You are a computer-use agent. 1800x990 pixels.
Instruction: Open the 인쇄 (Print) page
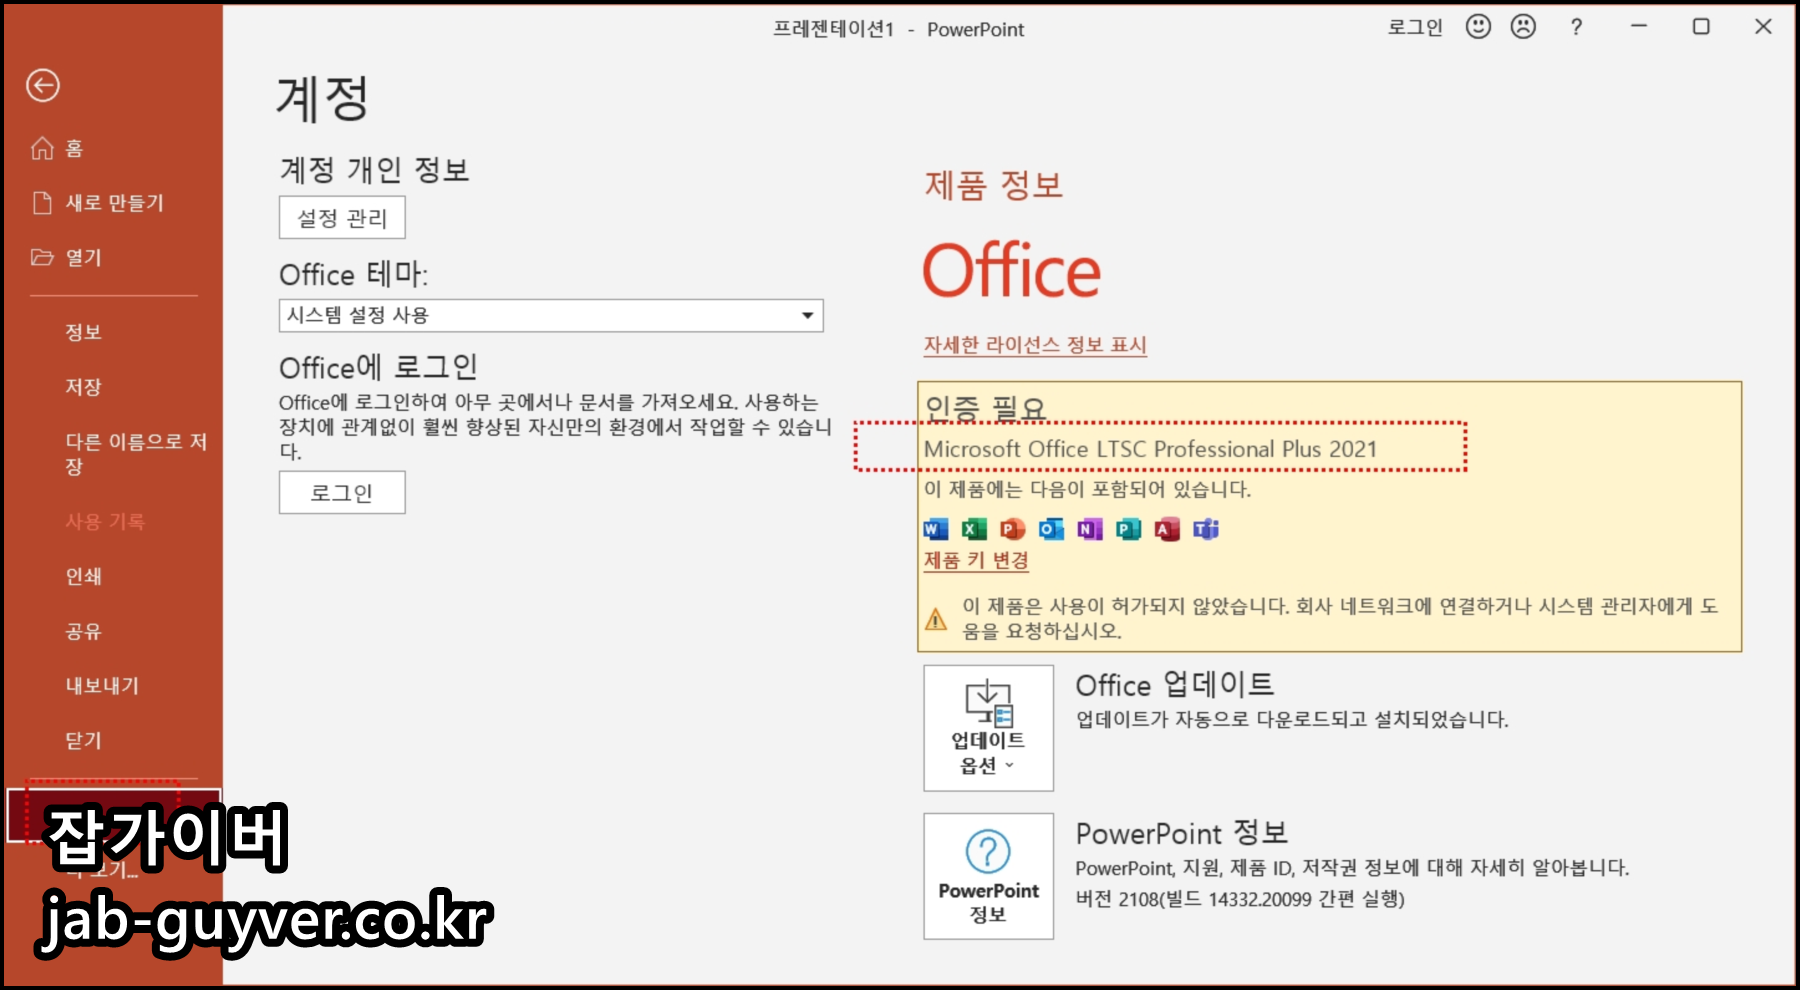click(x=84, y=576)
